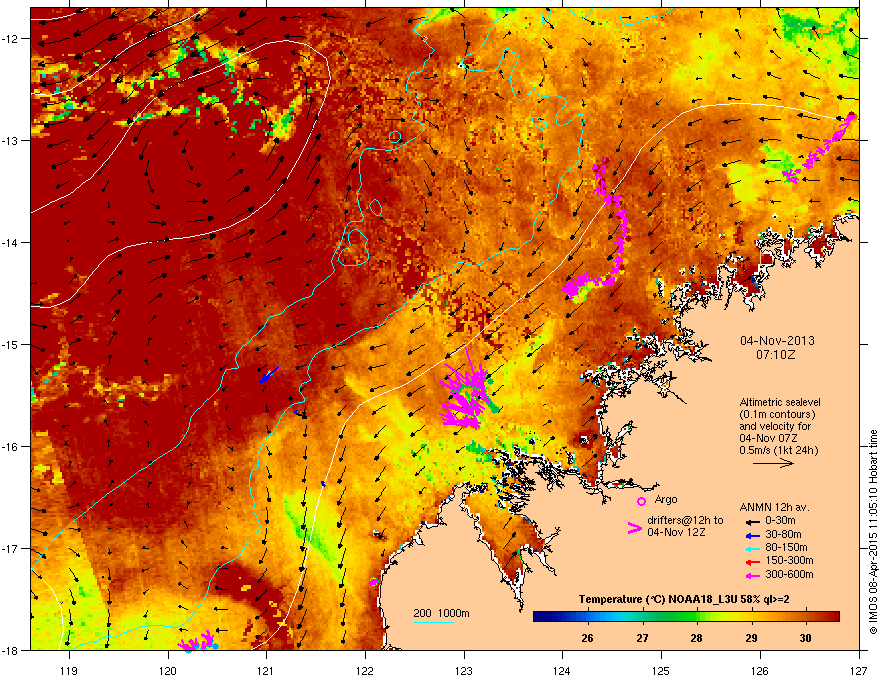Click the drifter track near the 127°E edge
Screen dimensions: 880x680
point(819,149)
